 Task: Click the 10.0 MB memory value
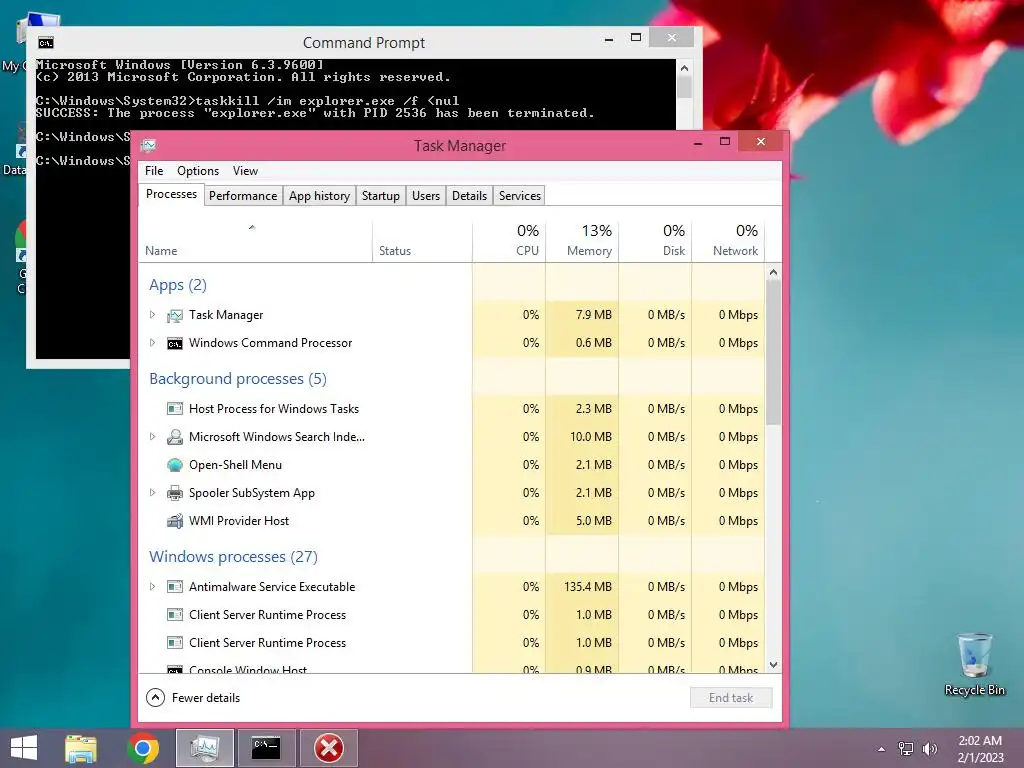pyautogui.click(x=591, y=436)
